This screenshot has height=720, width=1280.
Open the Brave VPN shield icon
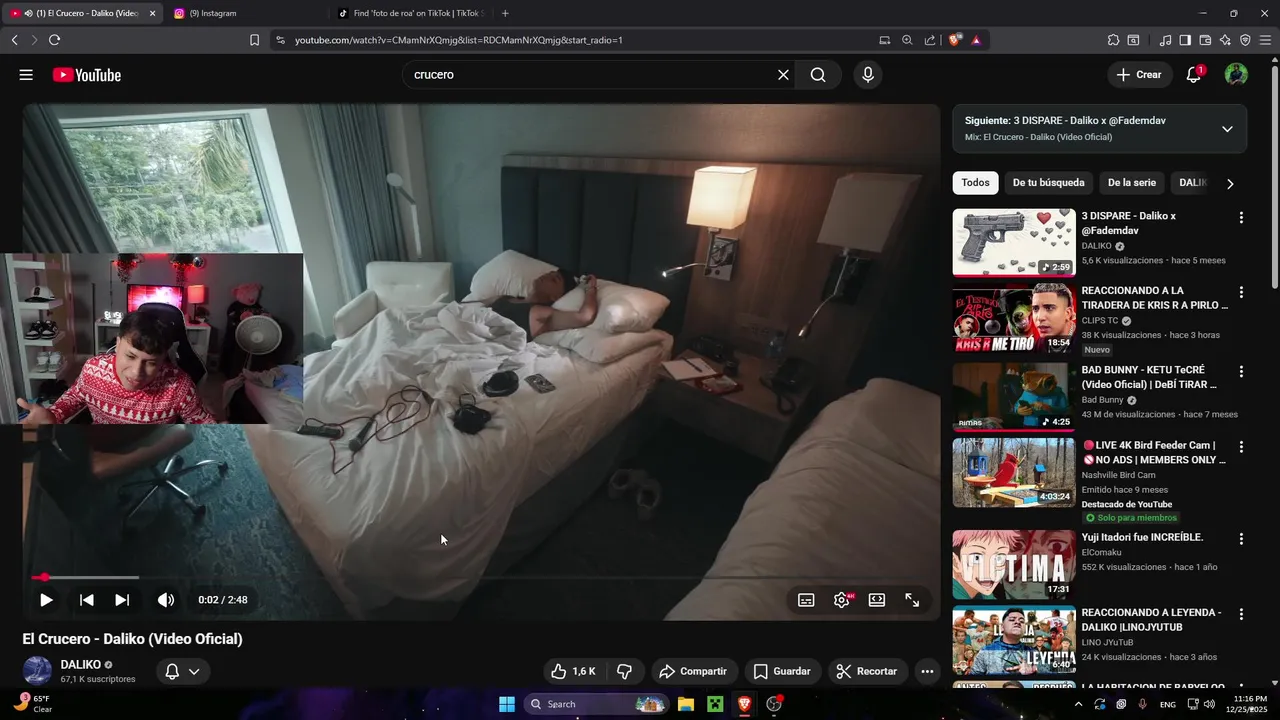[x=1245, y=40]
